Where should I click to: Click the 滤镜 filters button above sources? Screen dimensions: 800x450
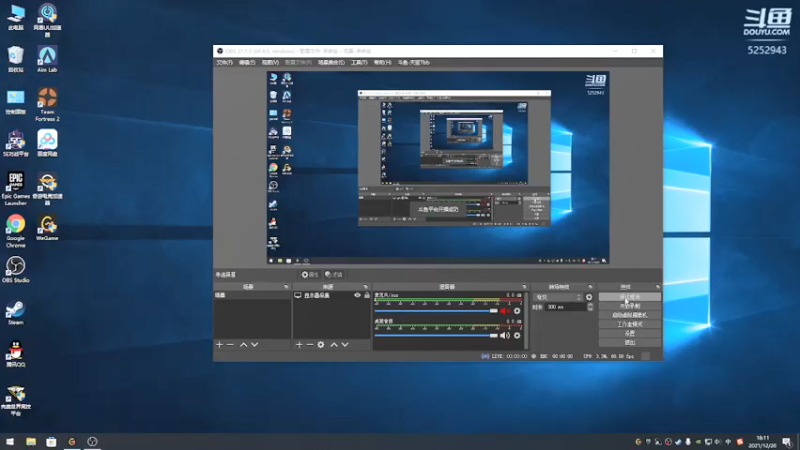point(334,274)
